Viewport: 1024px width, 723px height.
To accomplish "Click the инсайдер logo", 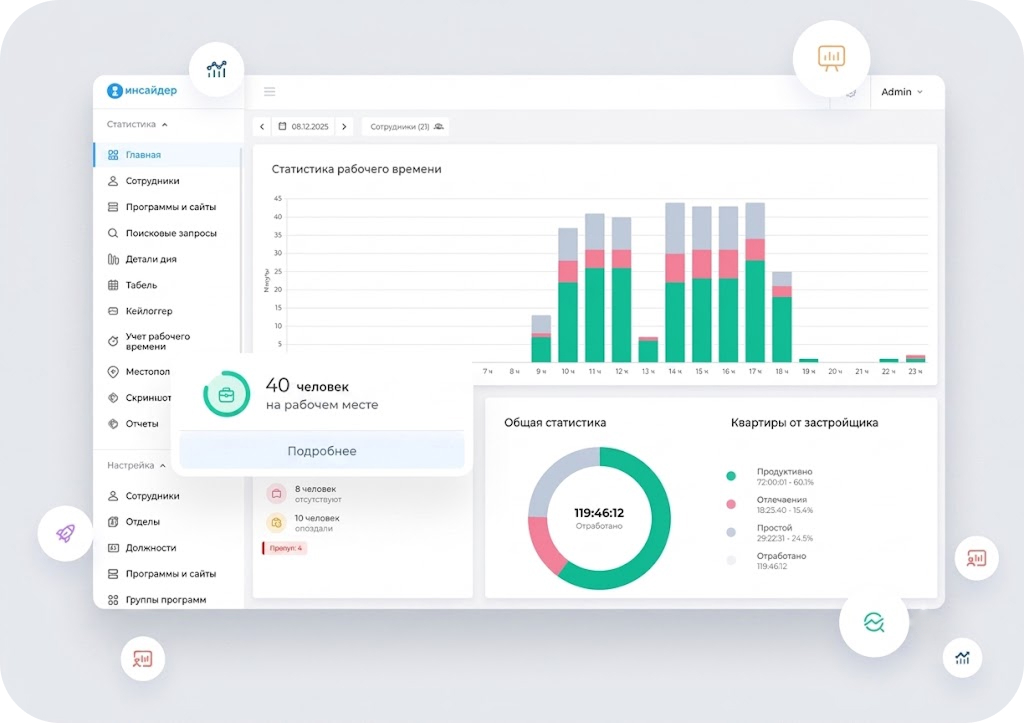I will pyautogui.click(x=142, y=90).
